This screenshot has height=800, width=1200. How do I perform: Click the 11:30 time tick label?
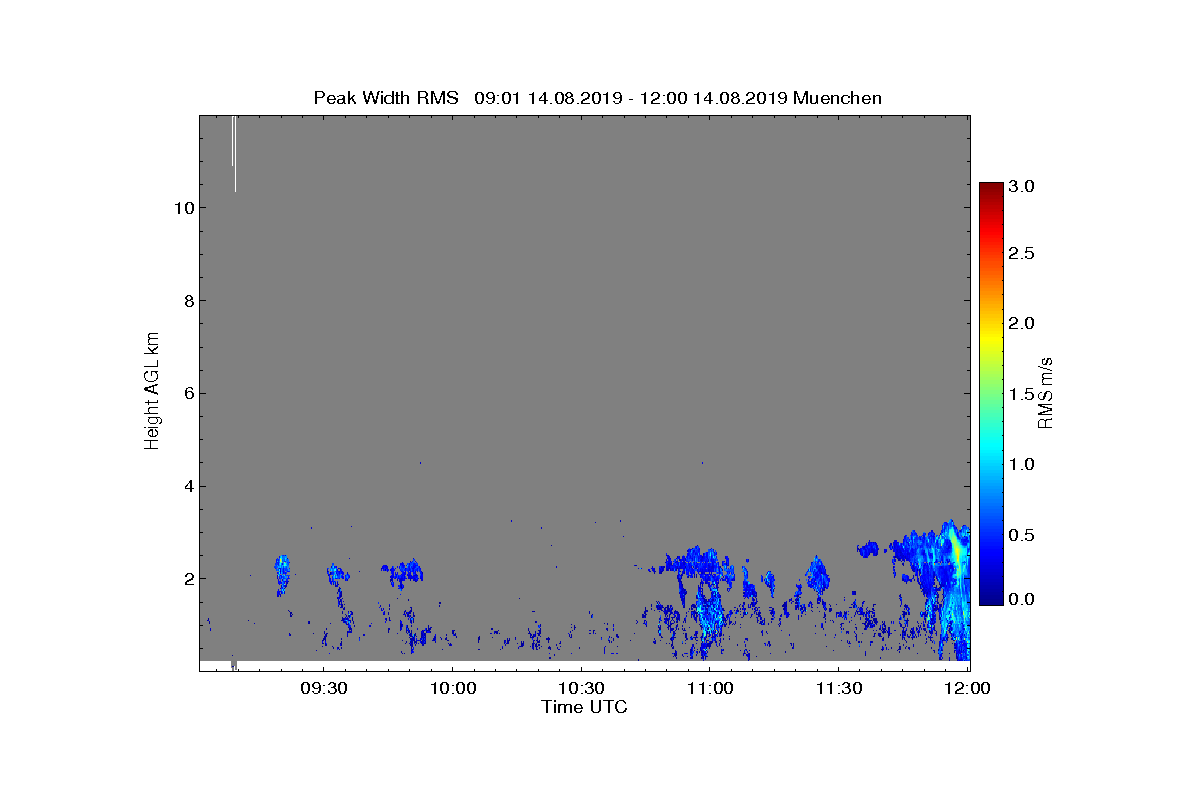[840, 688]
